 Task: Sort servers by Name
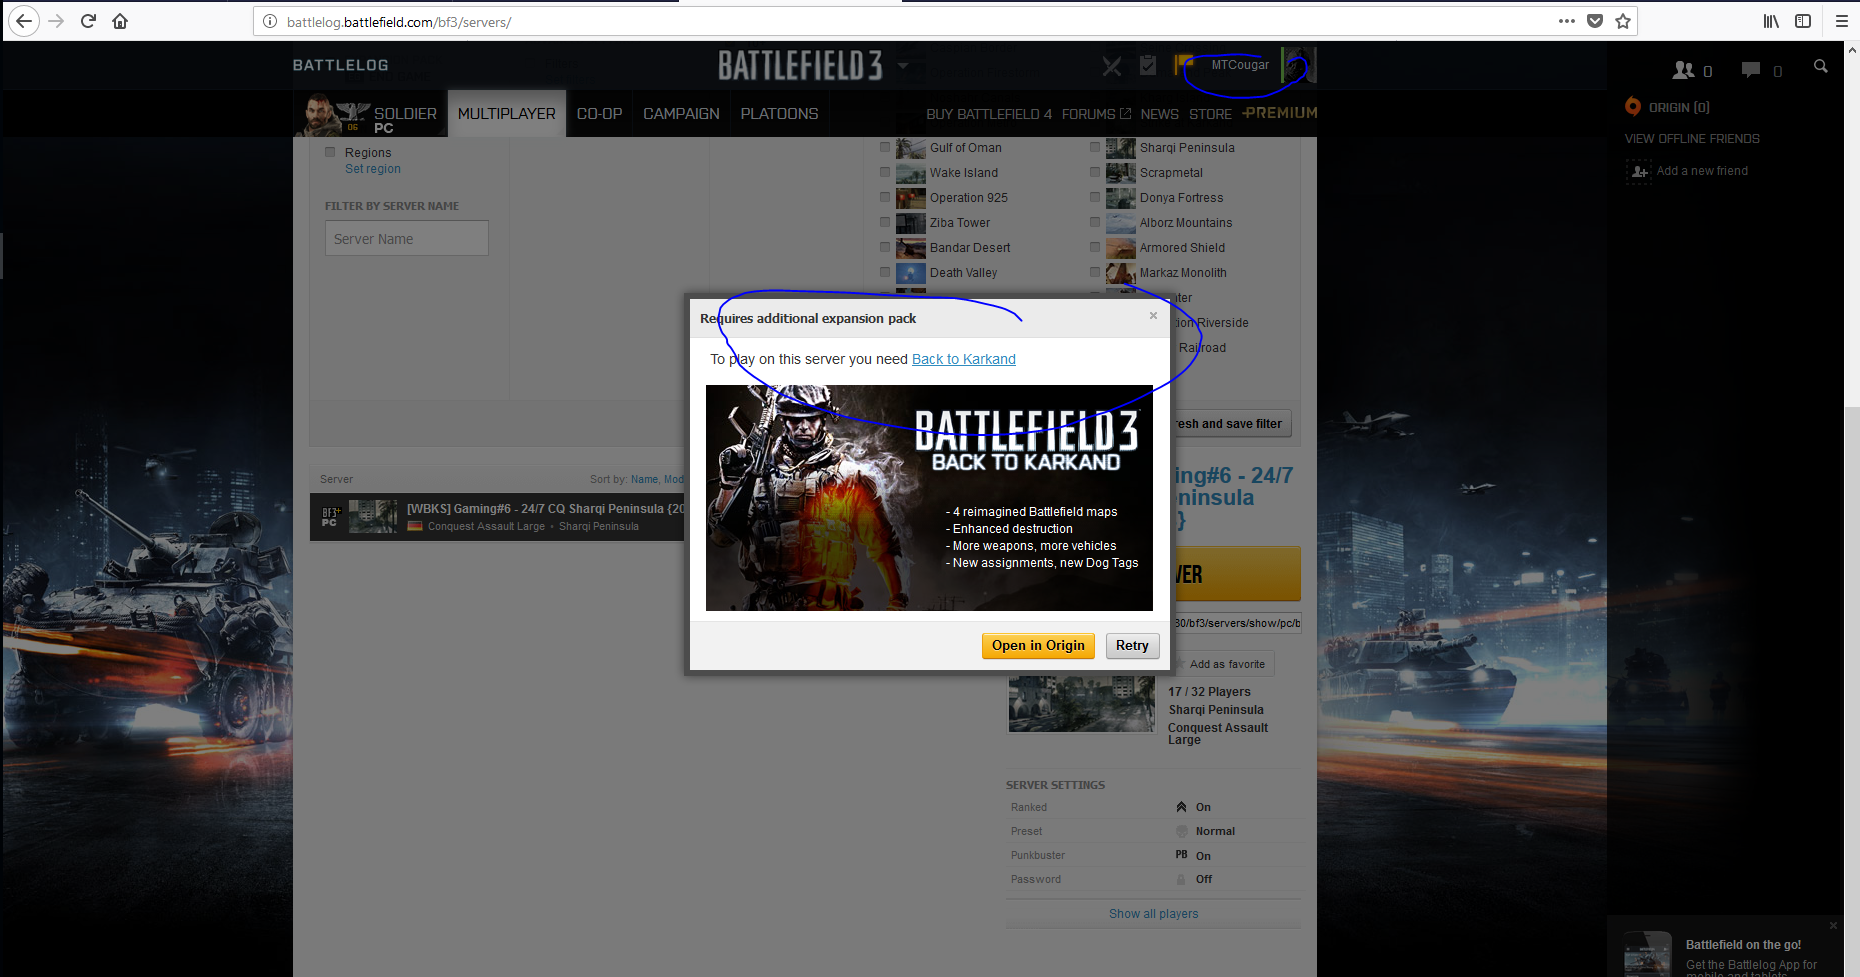644,480
